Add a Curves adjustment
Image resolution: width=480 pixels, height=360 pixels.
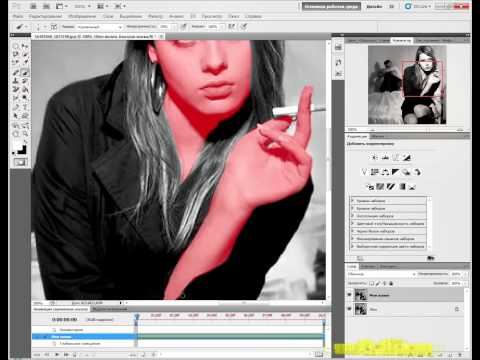[396, 157]
